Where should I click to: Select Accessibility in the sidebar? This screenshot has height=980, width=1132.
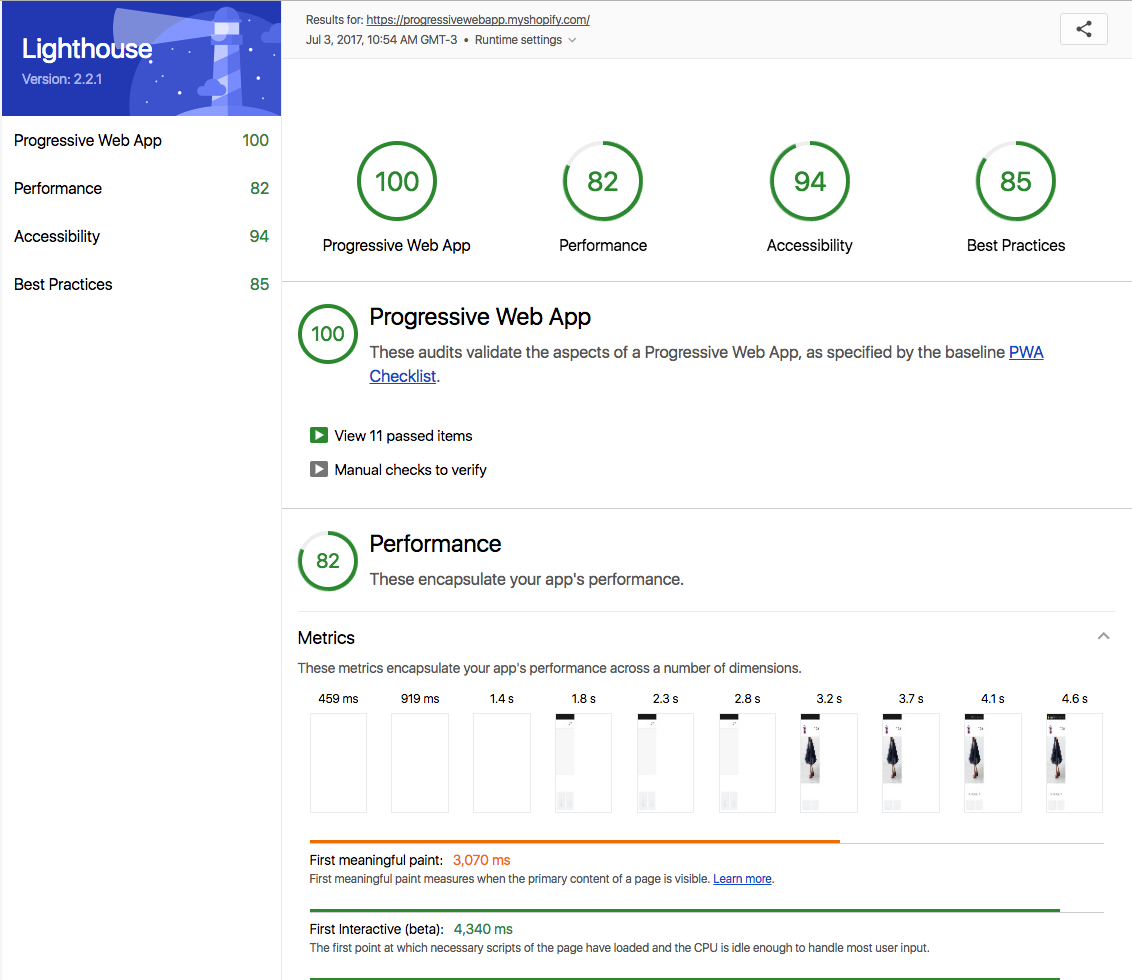pos(142,236)
